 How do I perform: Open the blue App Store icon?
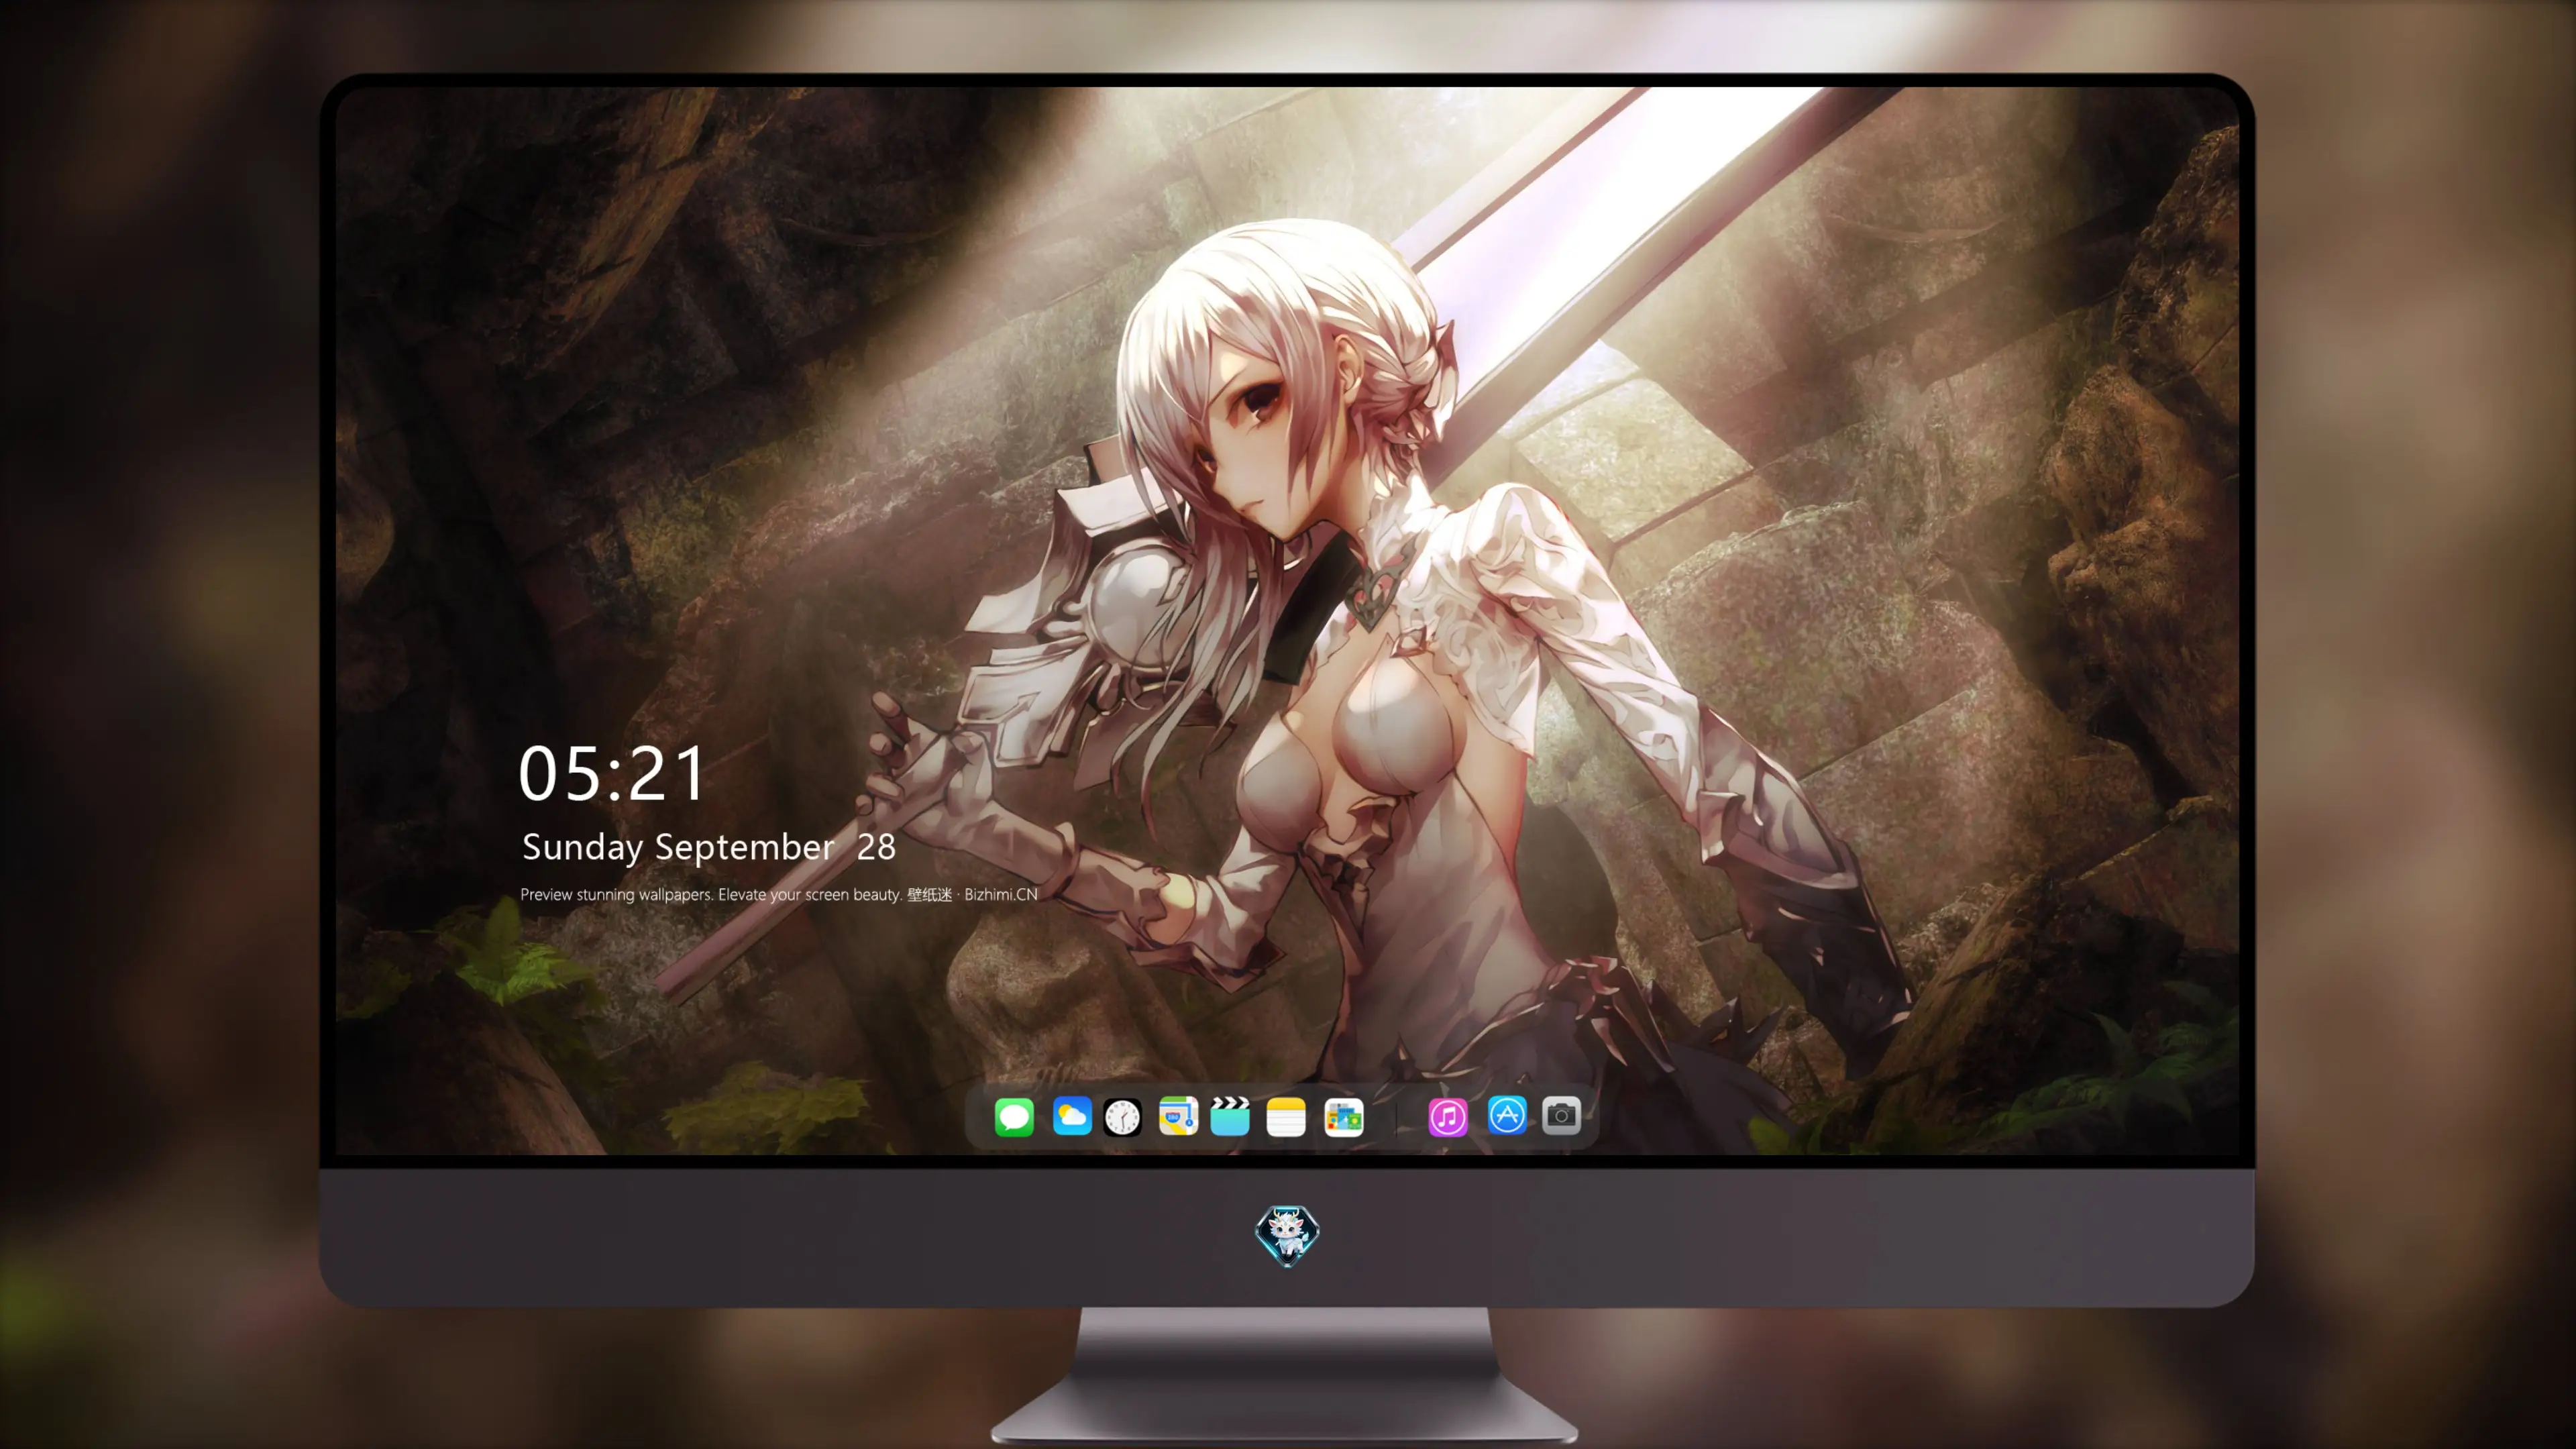(x=1507, y=1115)
